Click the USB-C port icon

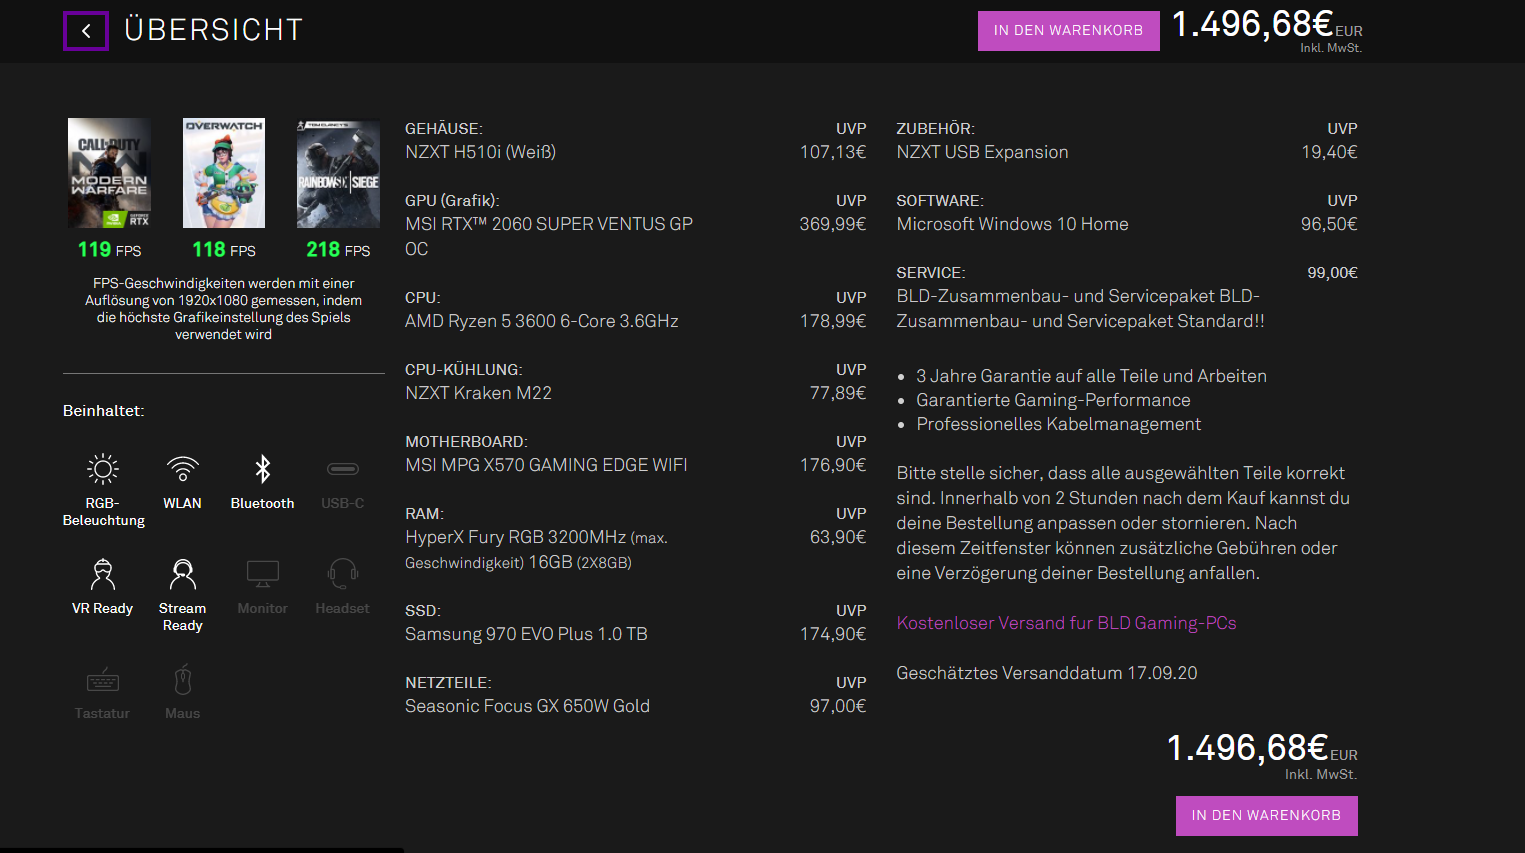342,469
